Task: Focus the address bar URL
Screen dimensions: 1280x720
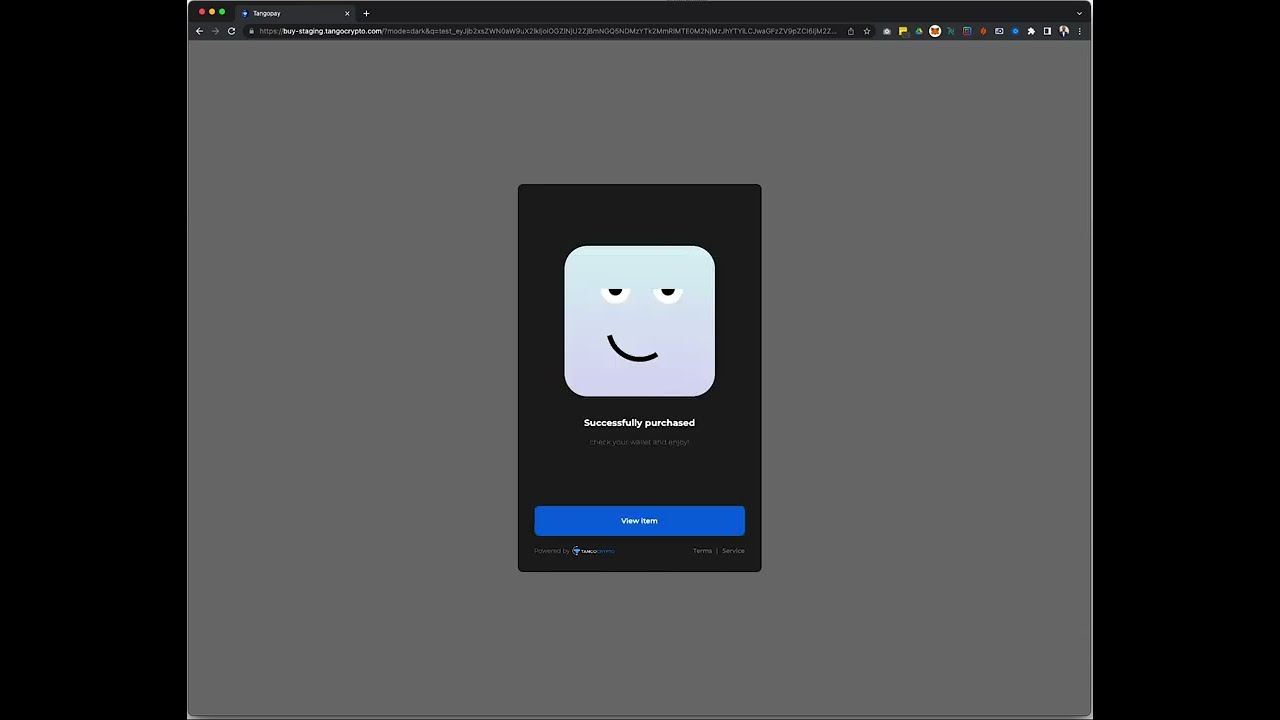Action: [548, 31]
